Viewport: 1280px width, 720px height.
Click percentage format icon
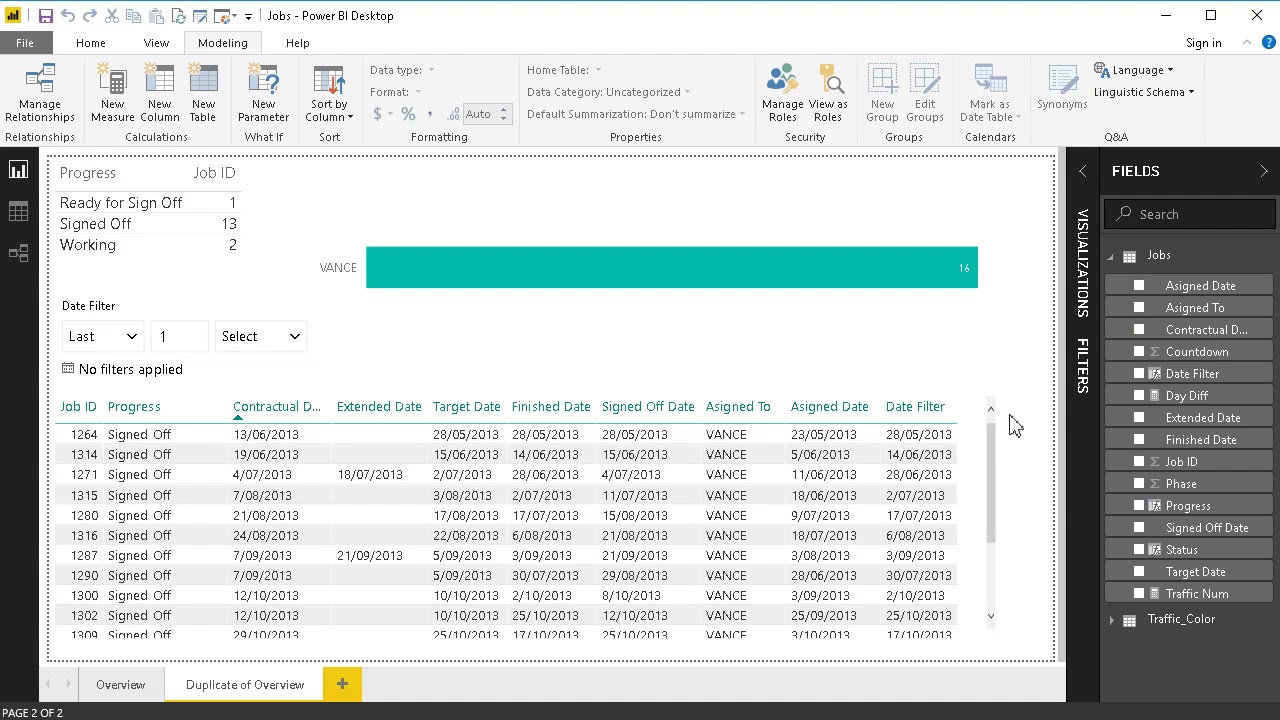408,114
